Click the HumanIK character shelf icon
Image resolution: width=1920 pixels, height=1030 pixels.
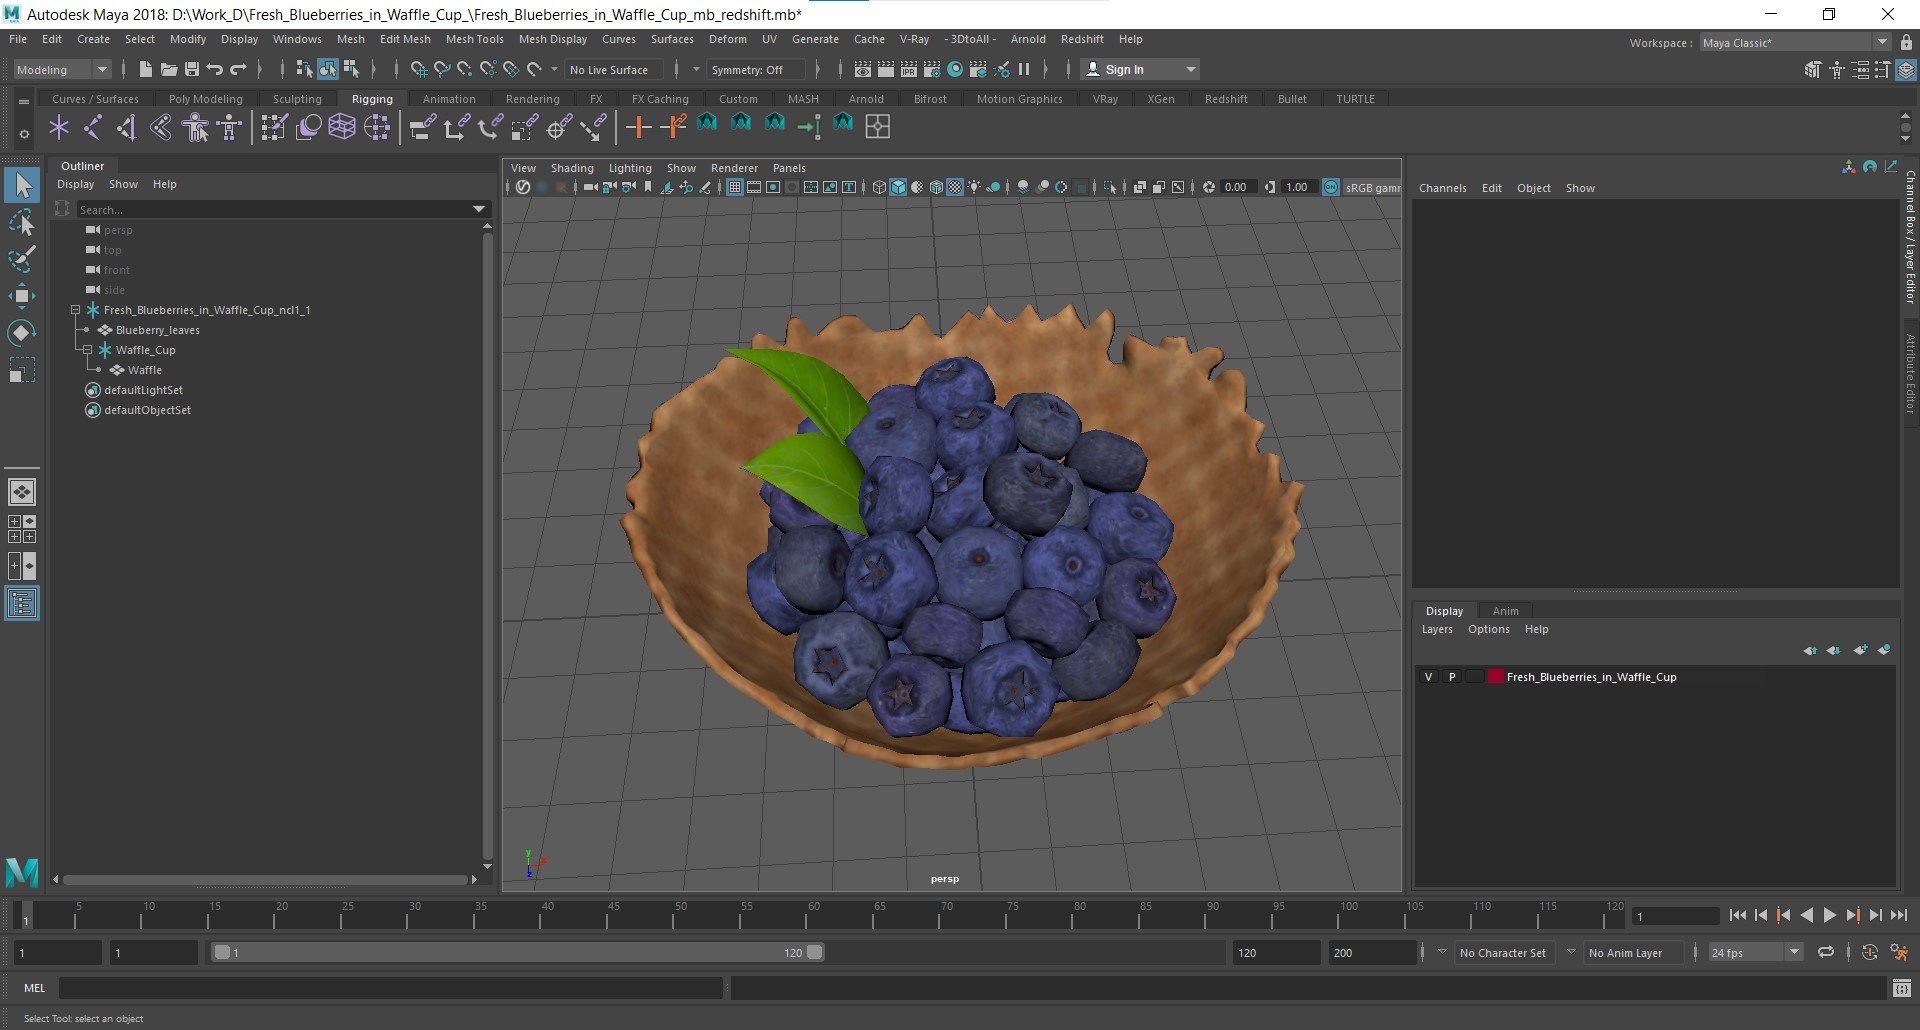click(196, 127)
